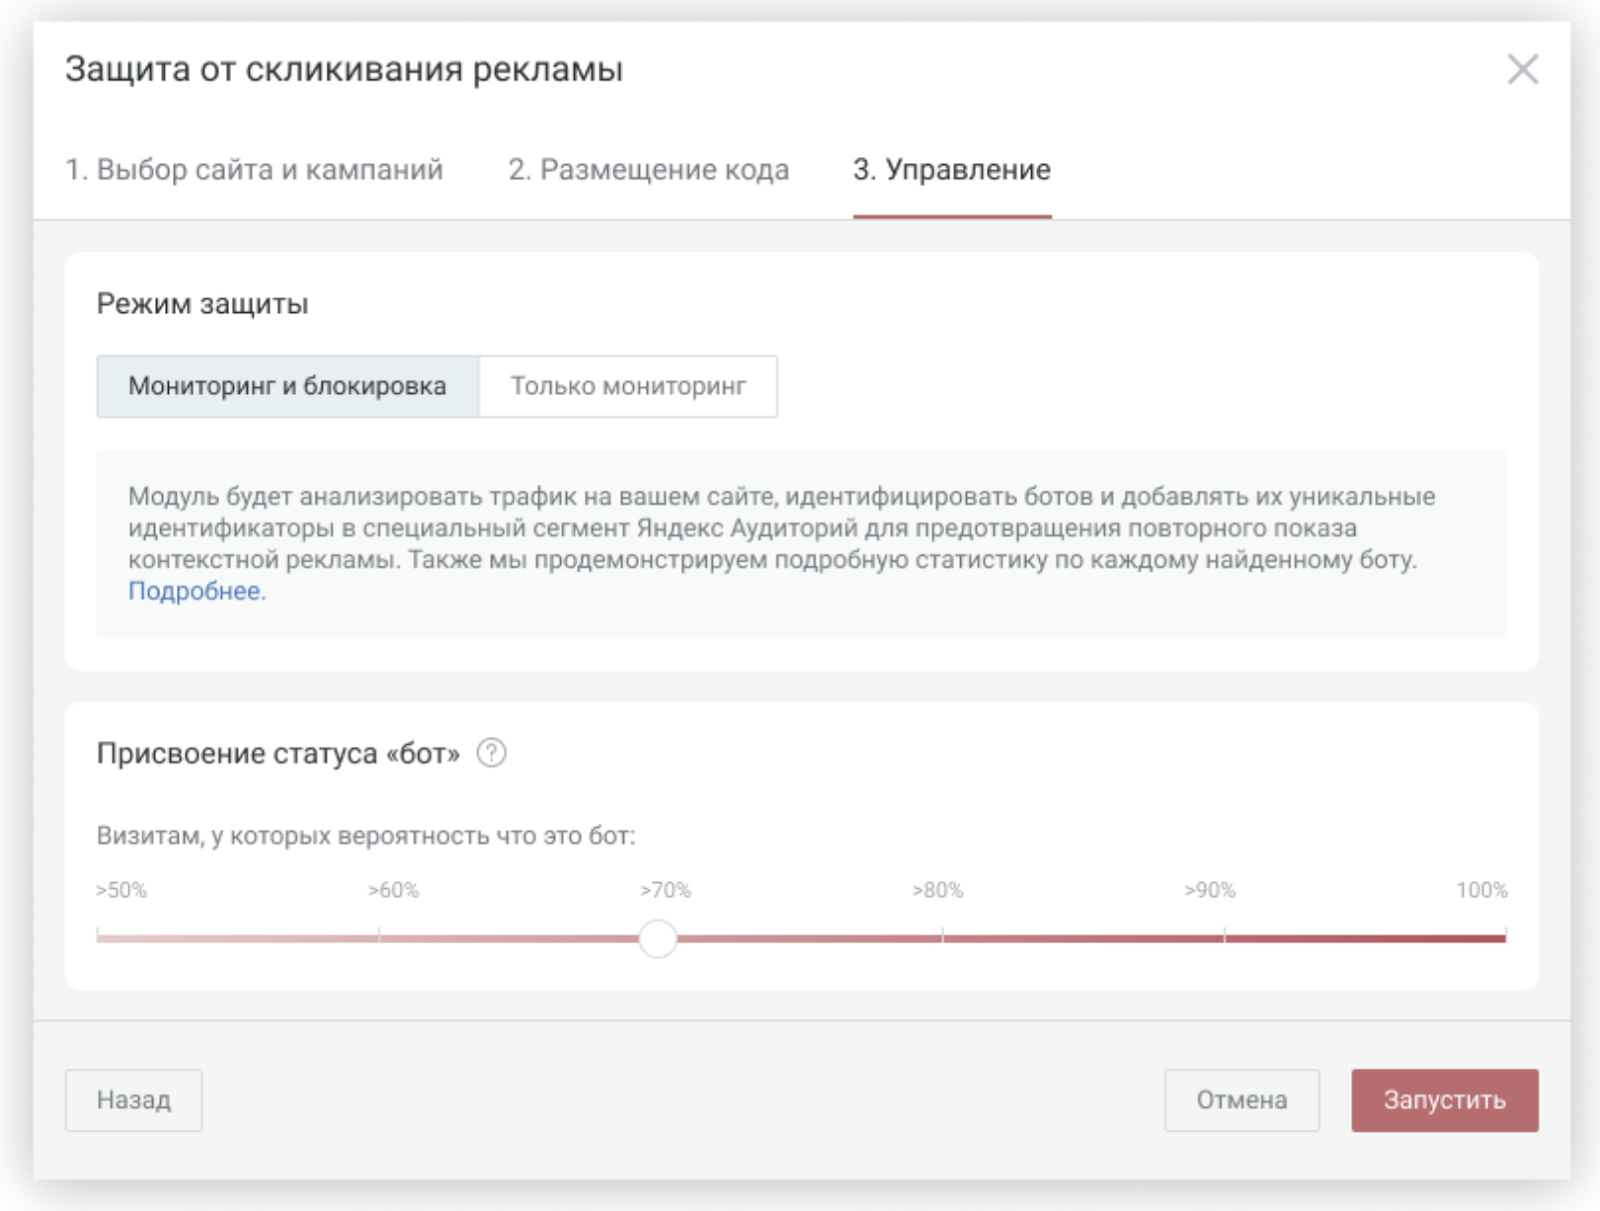This screenshot has width=1600, height=1211.
Task: Click the 'Назад' button
Action: pyautogui.click(x=134, y=1100)
